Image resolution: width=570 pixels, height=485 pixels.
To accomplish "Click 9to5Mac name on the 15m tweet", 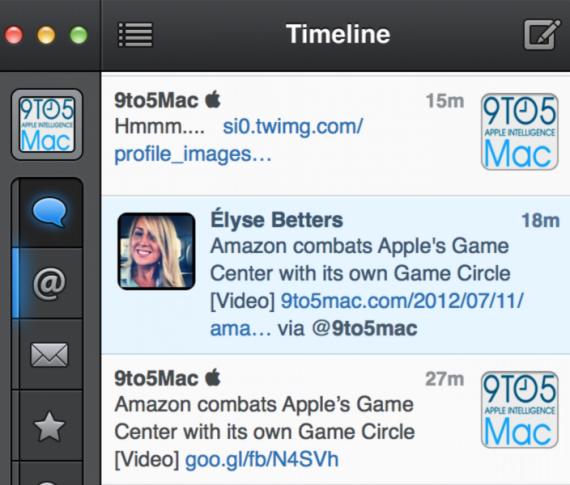I will tap(156, 101).
